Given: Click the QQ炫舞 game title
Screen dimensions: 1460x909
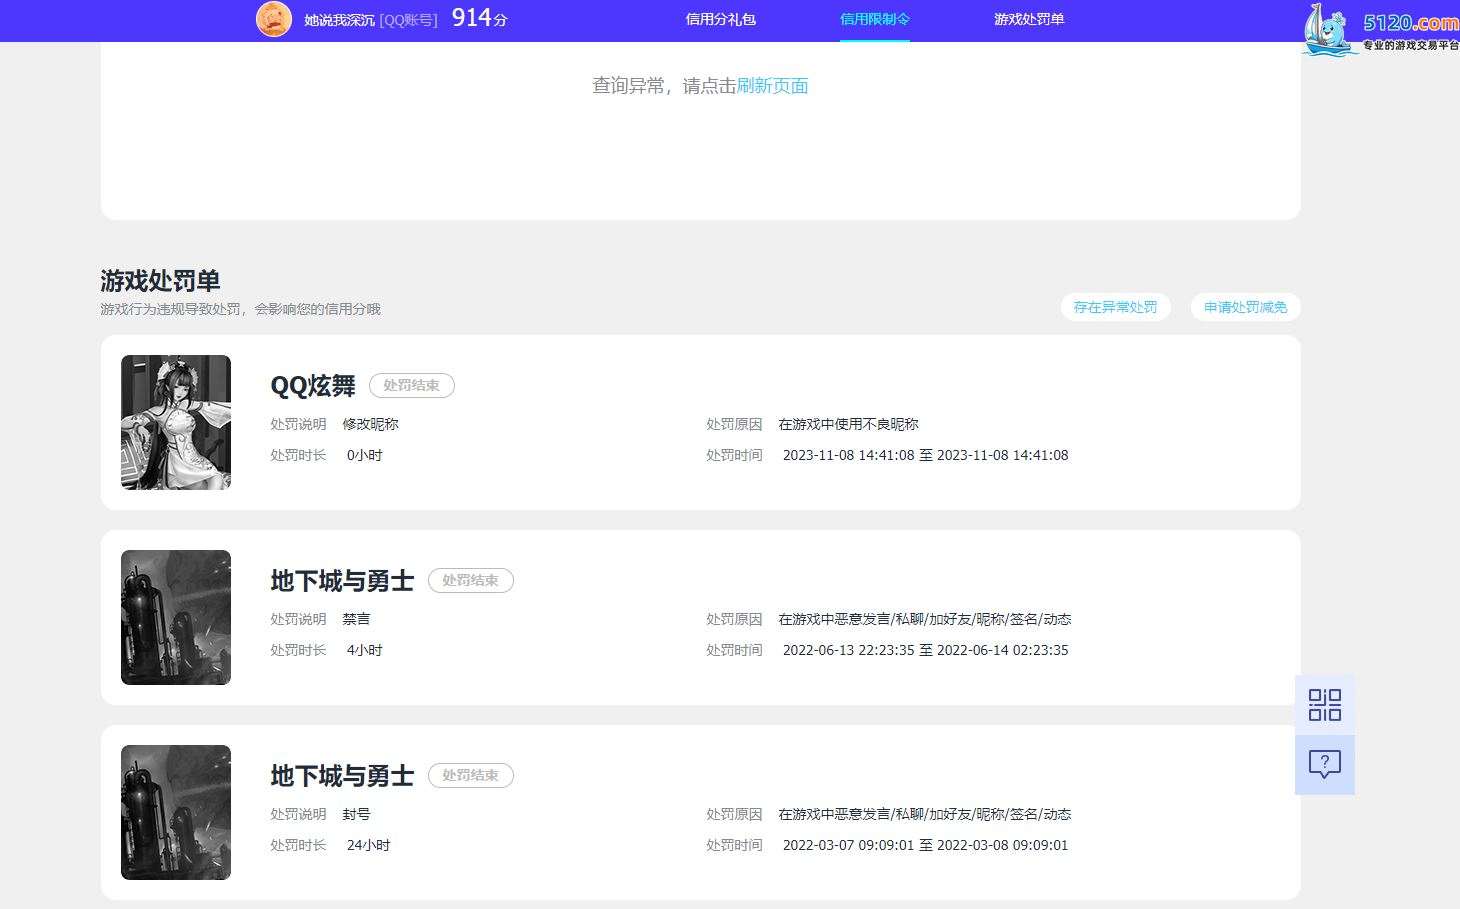Looking at the screenshot, I should [313, 385].
